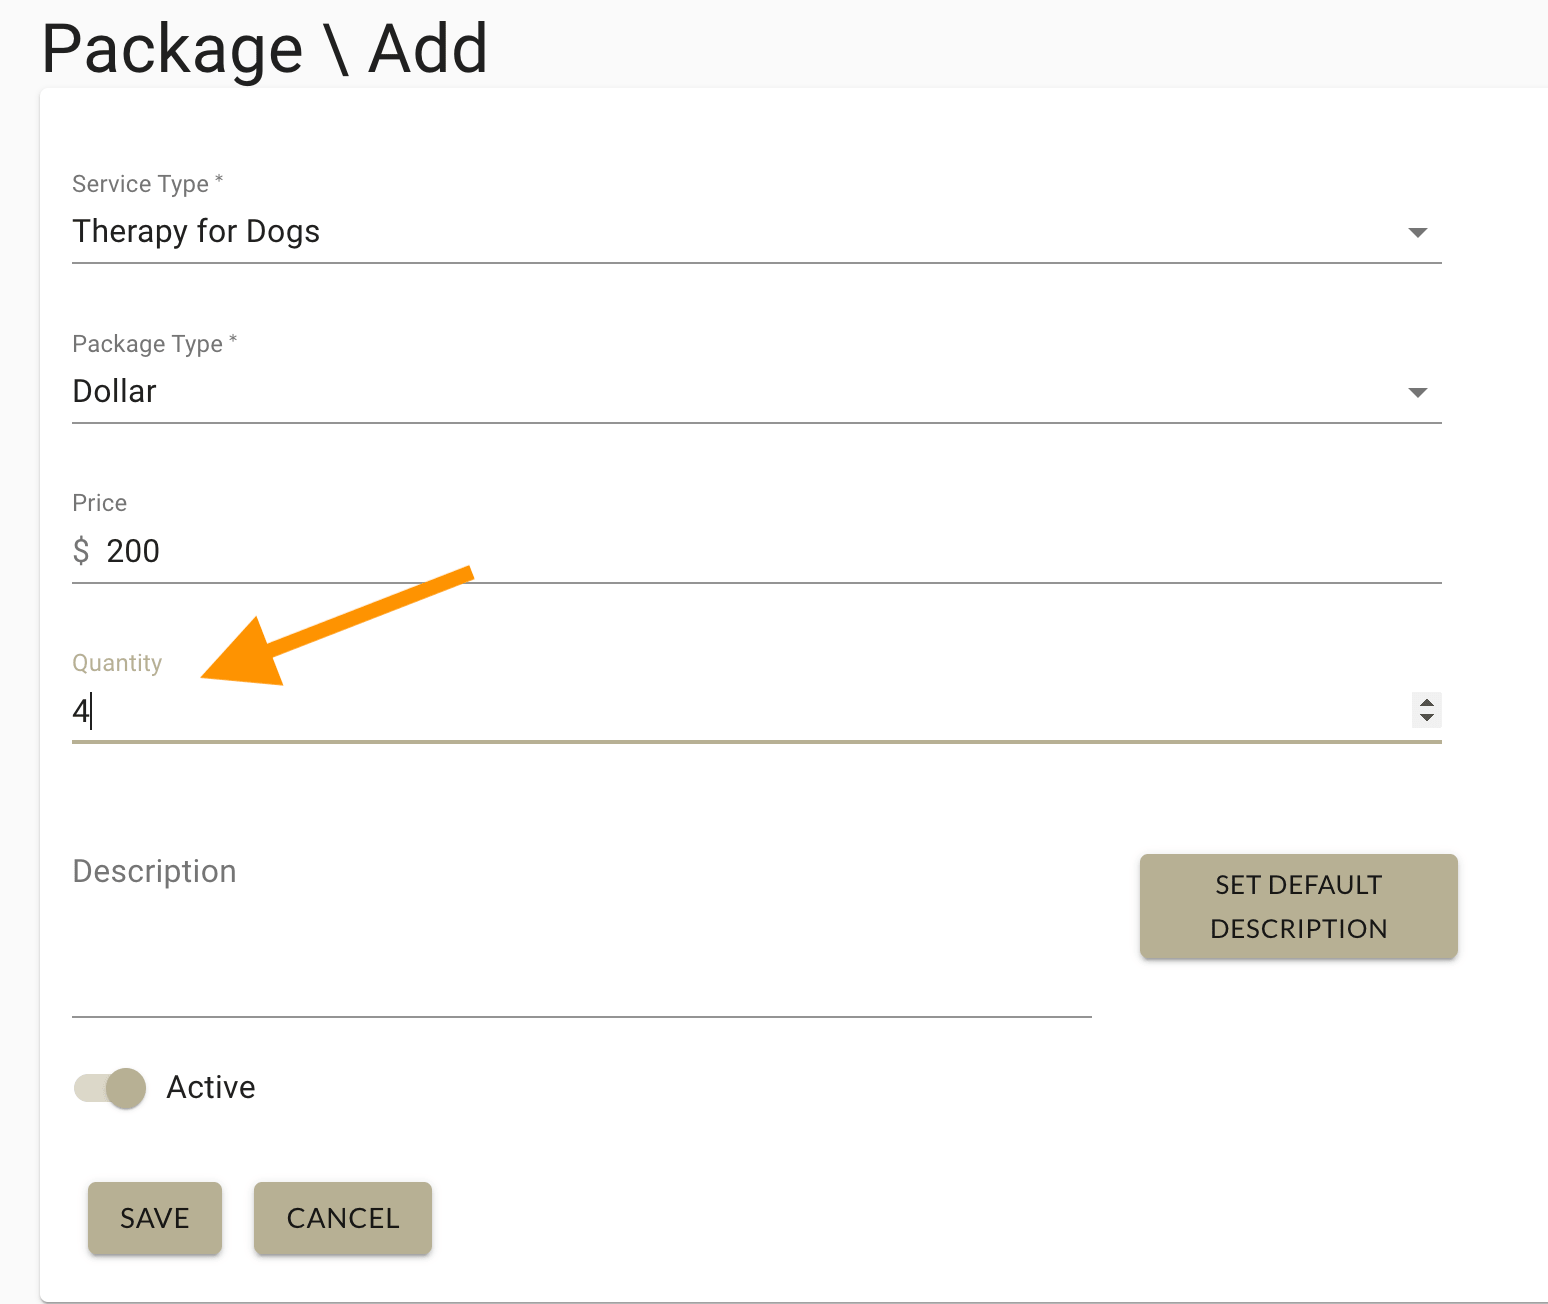Image resolution: width=1548 pixels, height=1304 pixels.
Task: Click the Quantity stepper up arrow
Action: tap(1426, 704)
